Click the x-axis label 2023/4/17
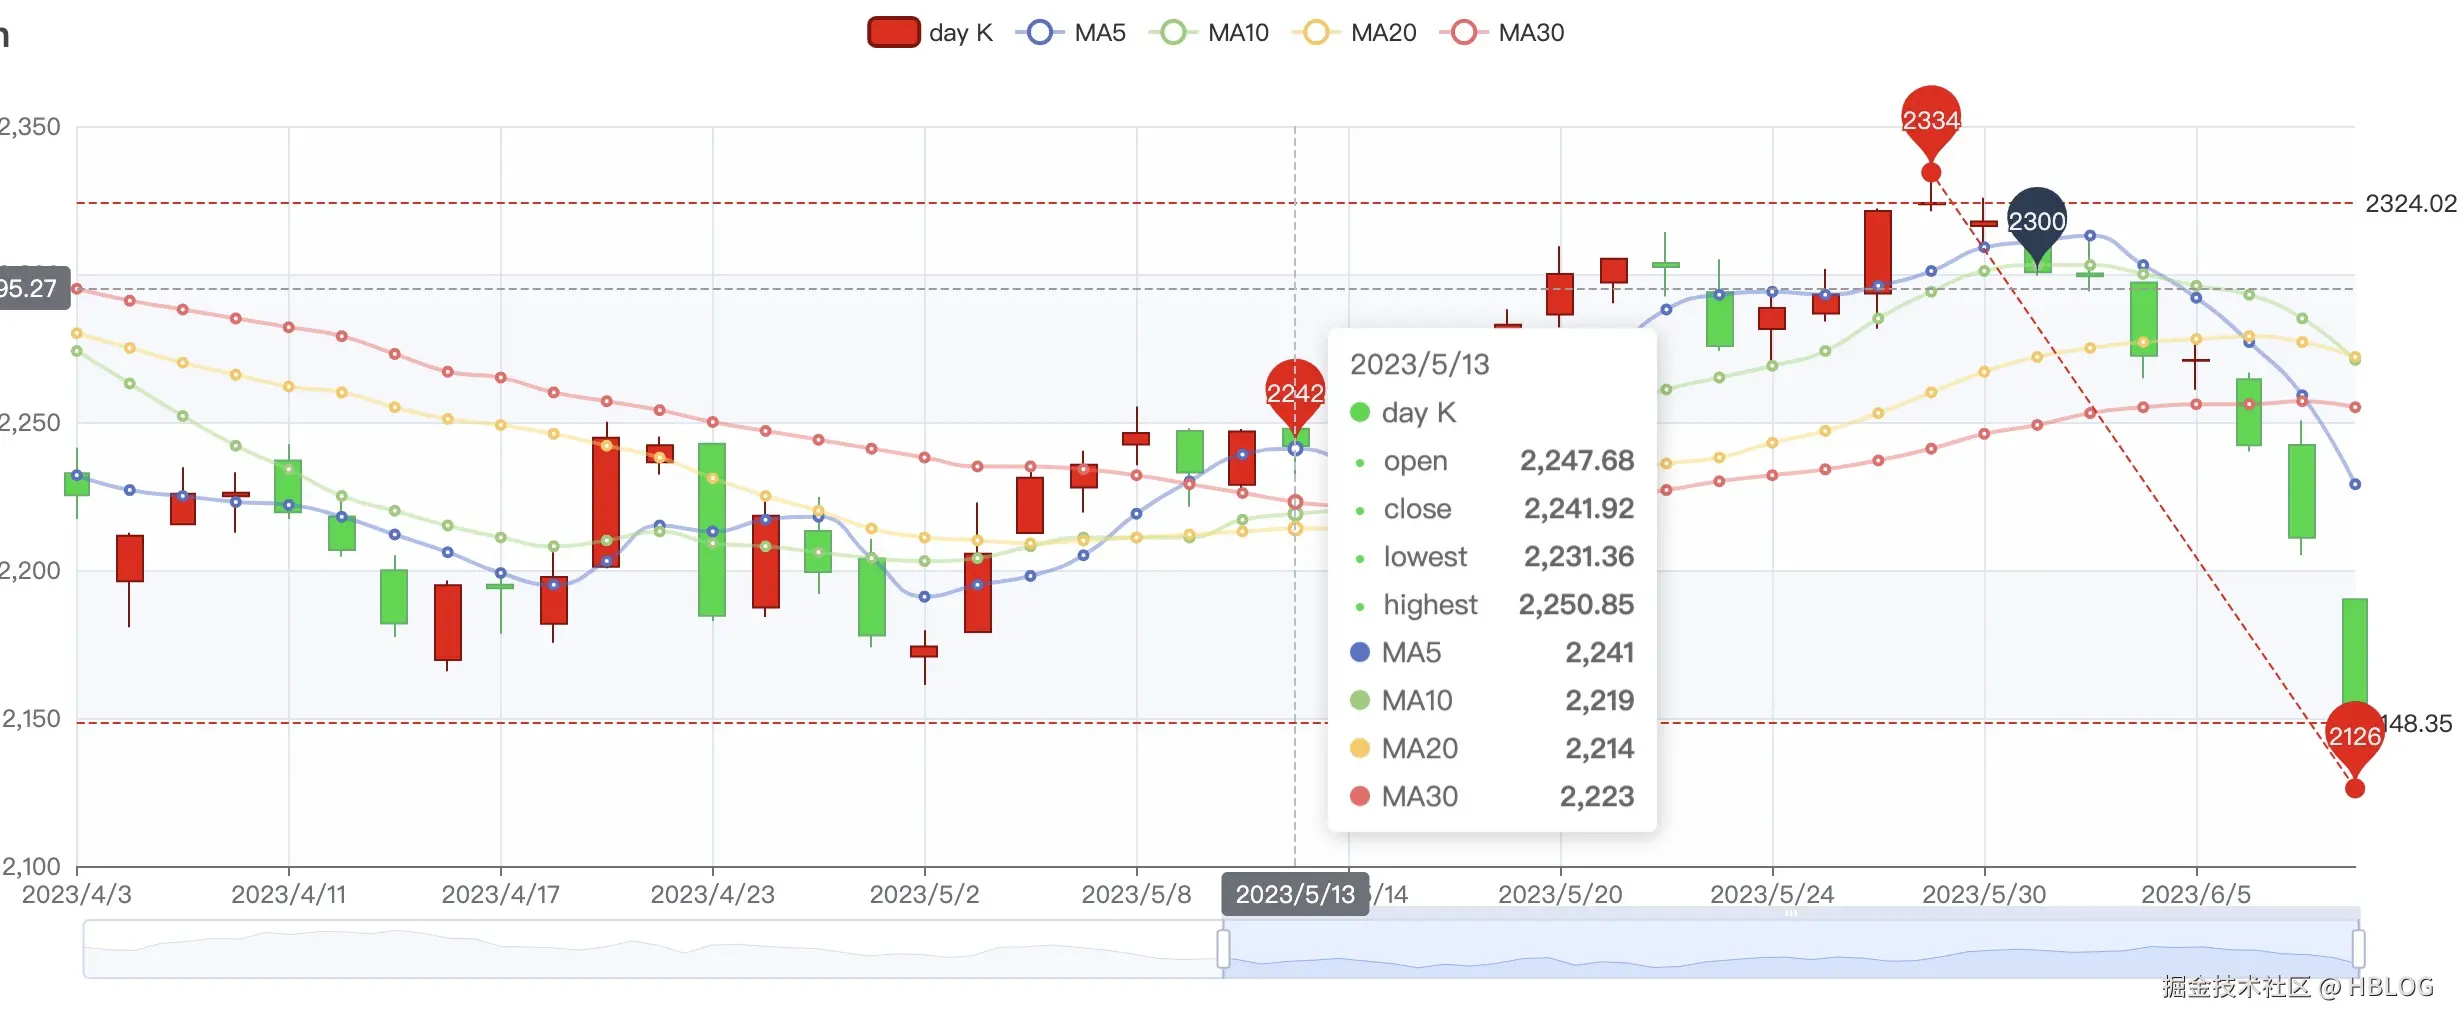 [501, 894]
